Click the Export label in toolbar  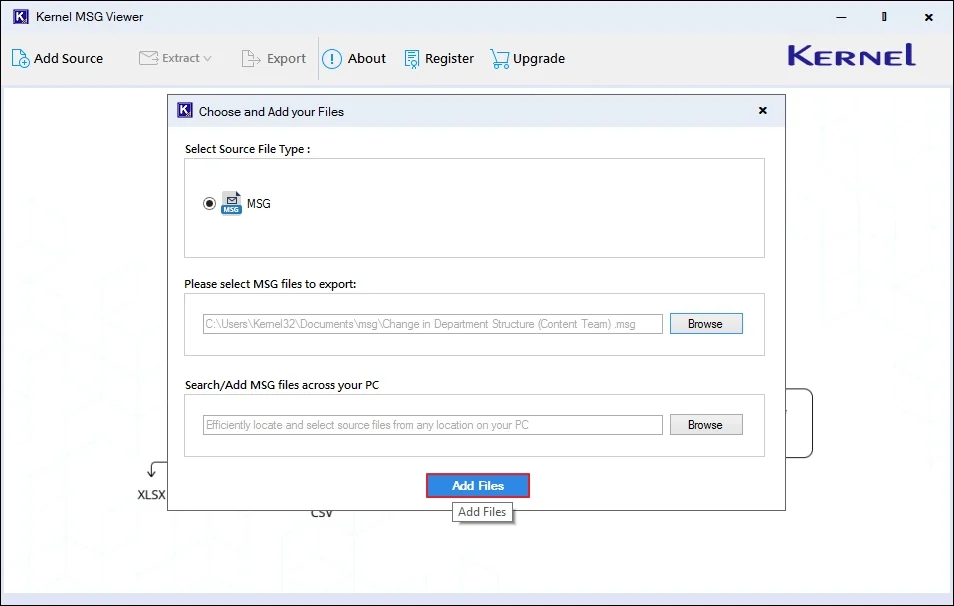(x=286, y=58)
